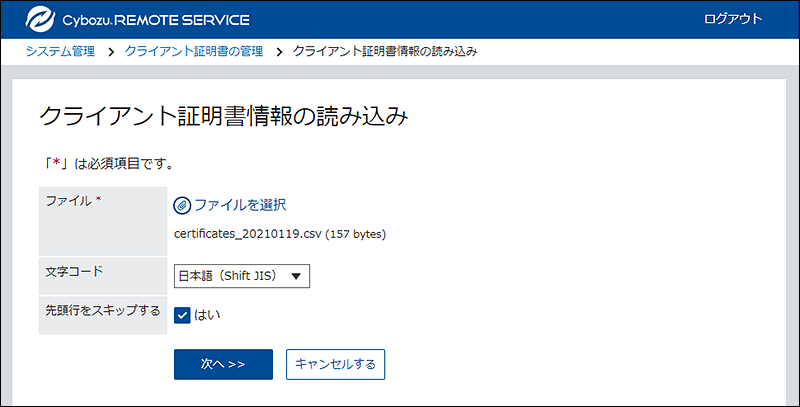Click the 文字コード field label
The height and width of the screenshot is (407, 800).
pos(74,271)
